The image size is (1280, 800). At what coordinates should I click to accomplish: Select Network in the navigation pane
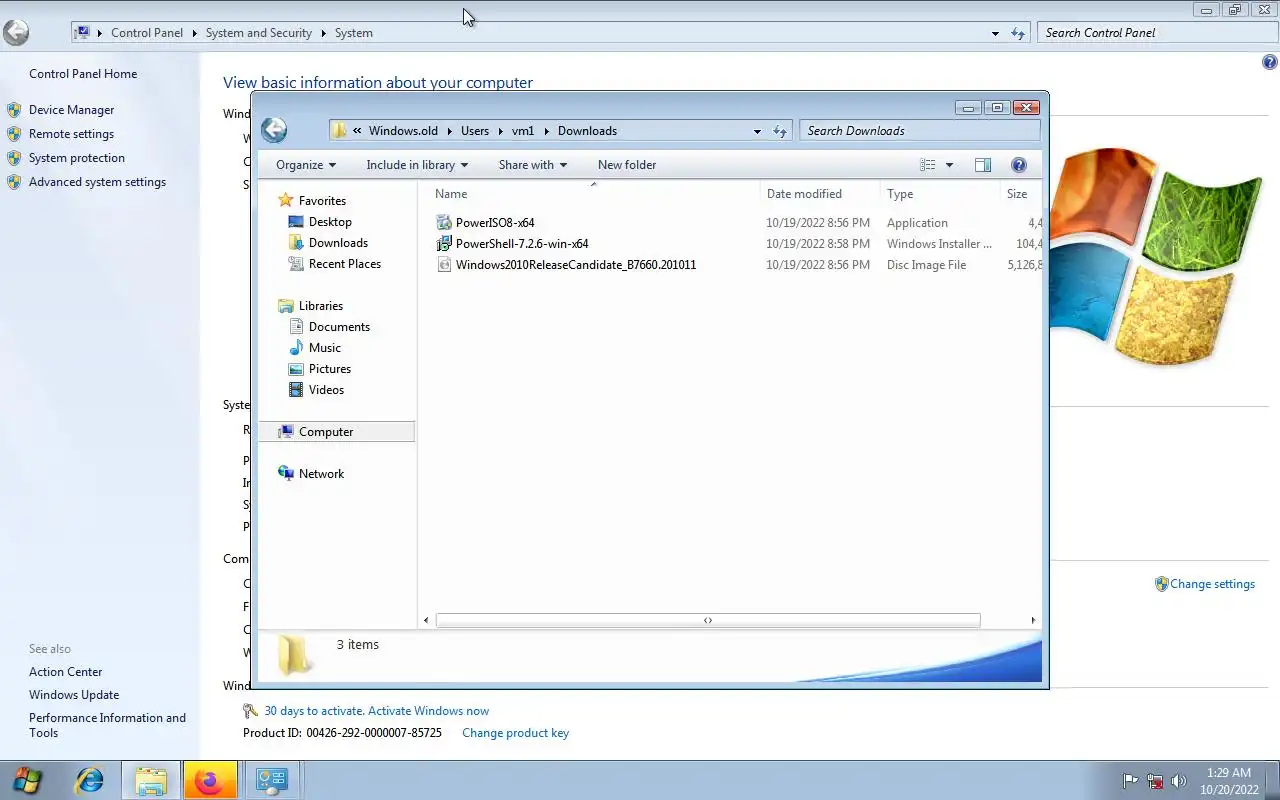click(321, 474)
